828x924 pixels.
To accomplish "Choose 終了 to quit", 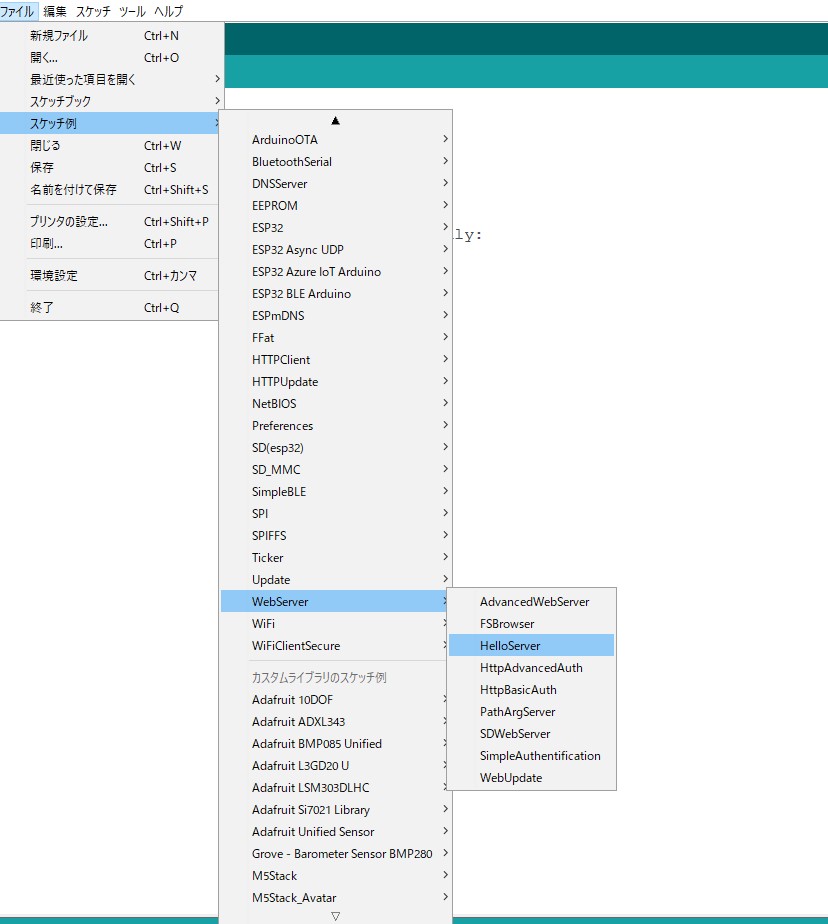I will pos(110,308).
